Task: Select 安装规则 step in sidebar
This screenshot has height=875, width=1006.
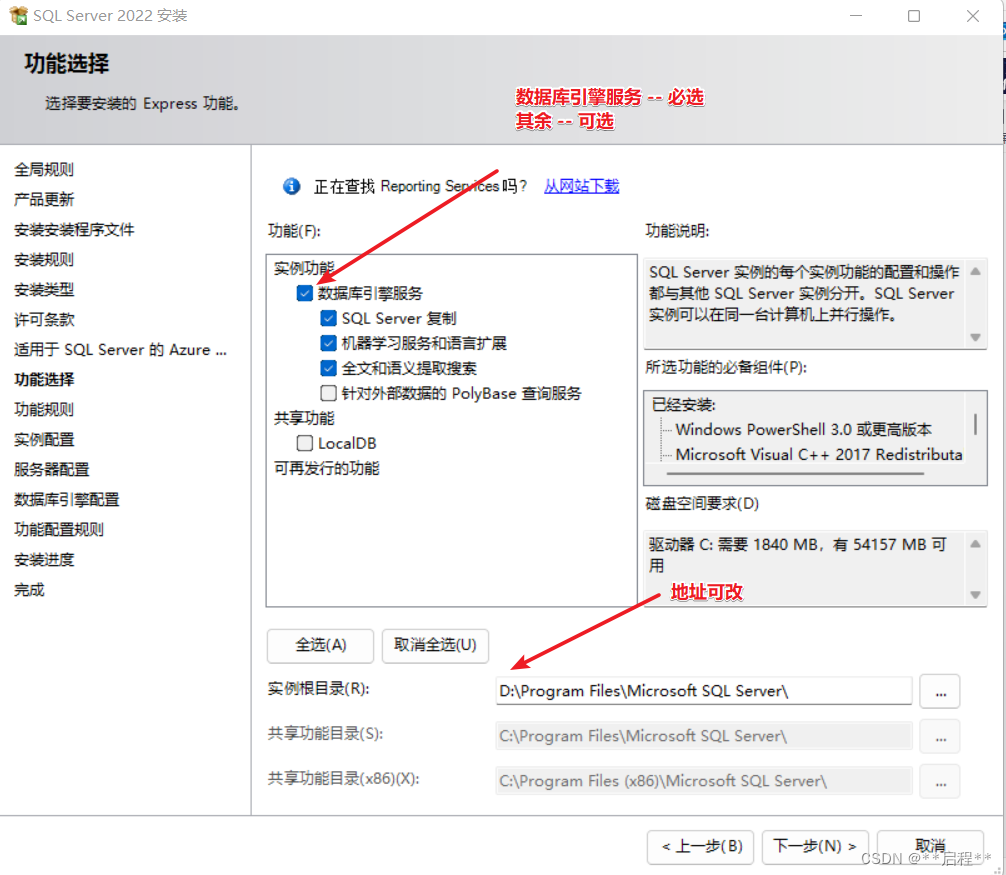Action: (x=44, y=260)
